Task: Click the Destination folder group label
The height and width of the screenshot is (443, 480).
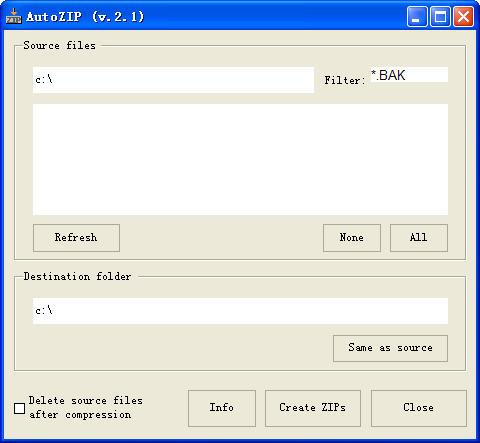Action: pos(77,276)
